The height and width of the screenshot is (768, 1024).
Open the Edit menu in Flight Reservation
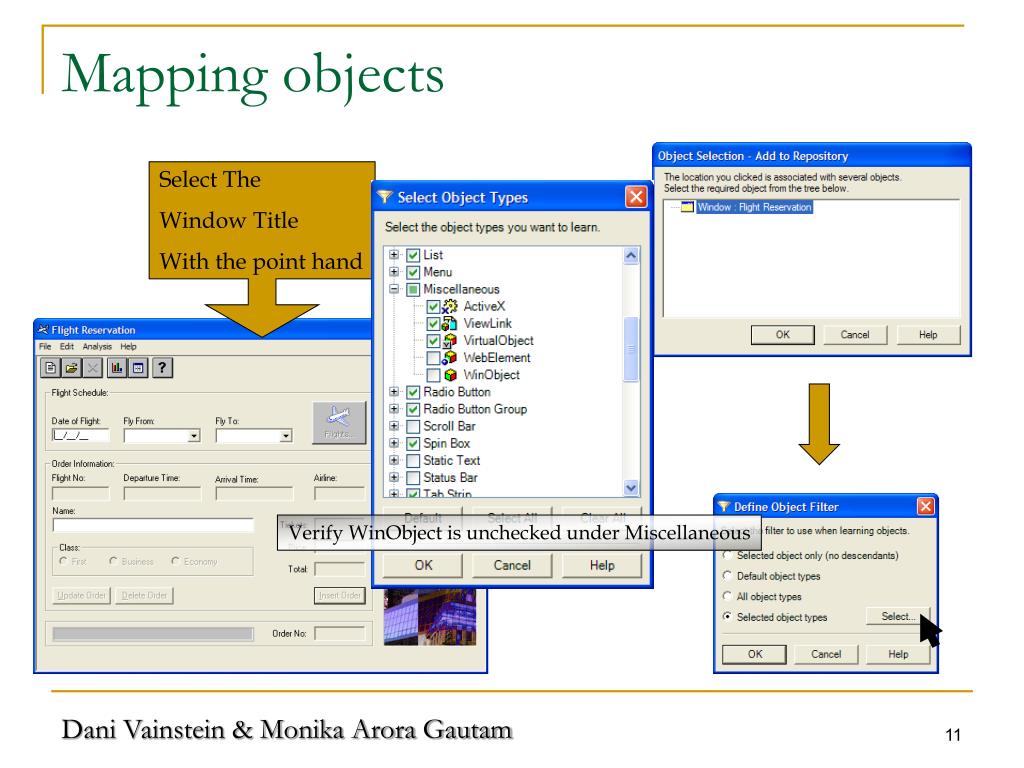coord(67,346)
